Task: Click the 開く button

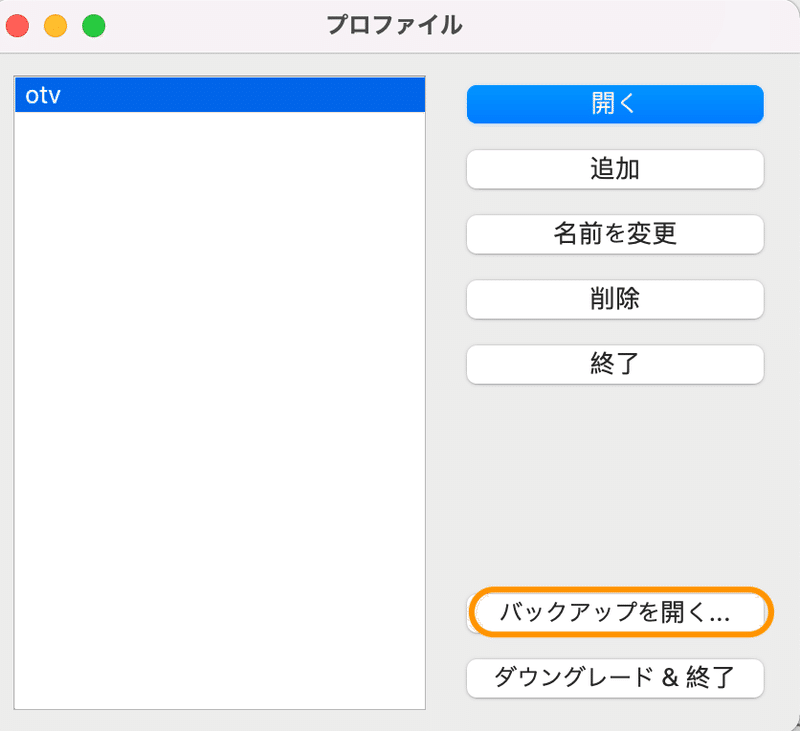Action: [615, 104]
